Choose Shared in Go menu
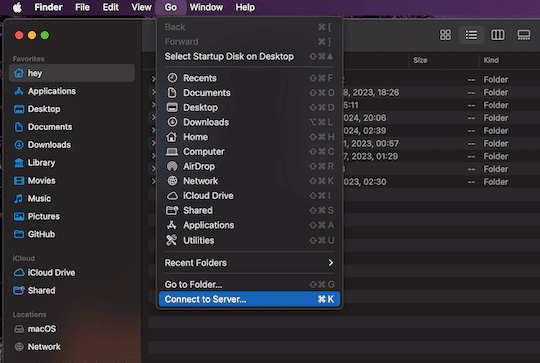 [x=249, y=210]
